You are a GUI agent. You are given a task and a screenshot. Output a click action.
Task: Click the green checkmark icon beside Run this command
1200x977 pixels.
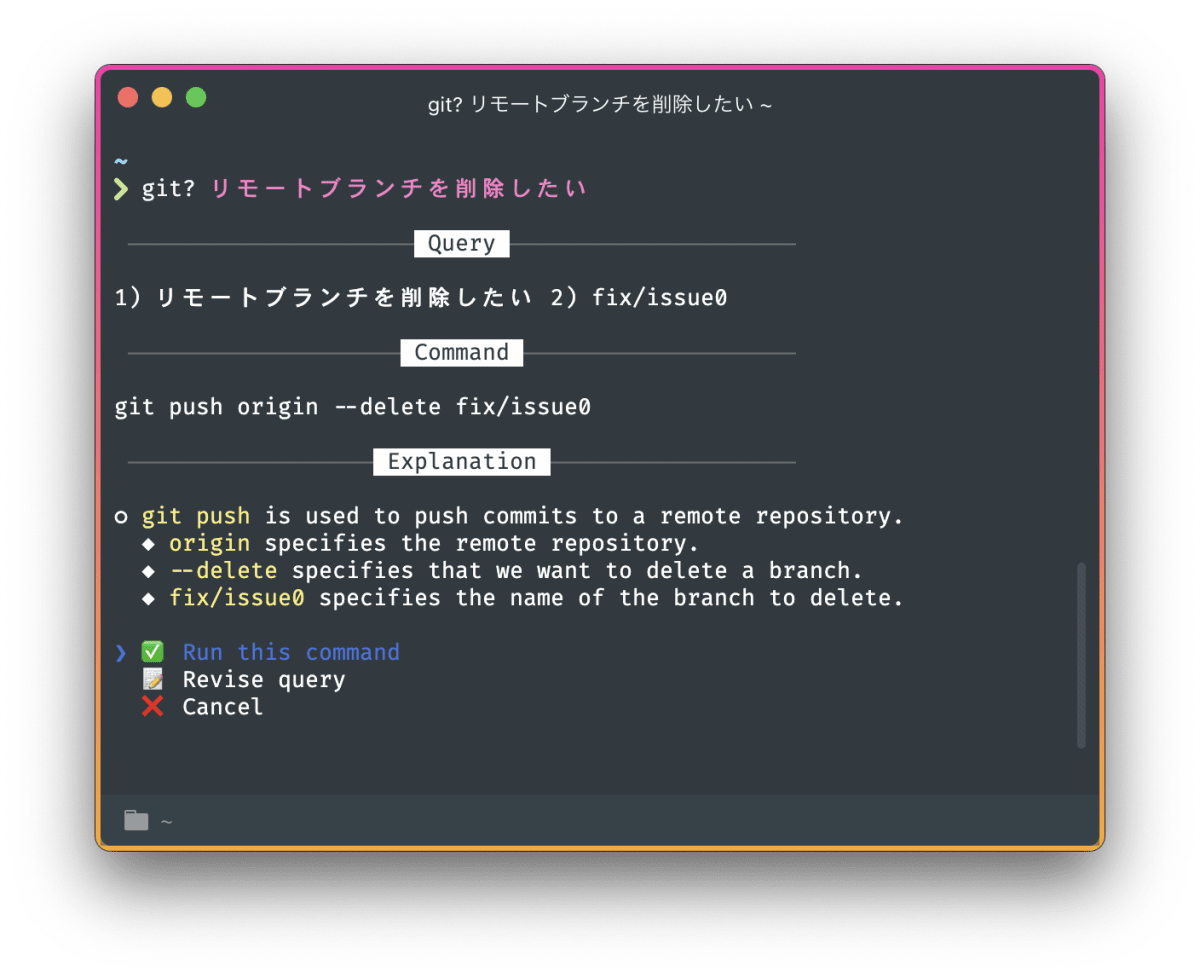tap(151, 651)
